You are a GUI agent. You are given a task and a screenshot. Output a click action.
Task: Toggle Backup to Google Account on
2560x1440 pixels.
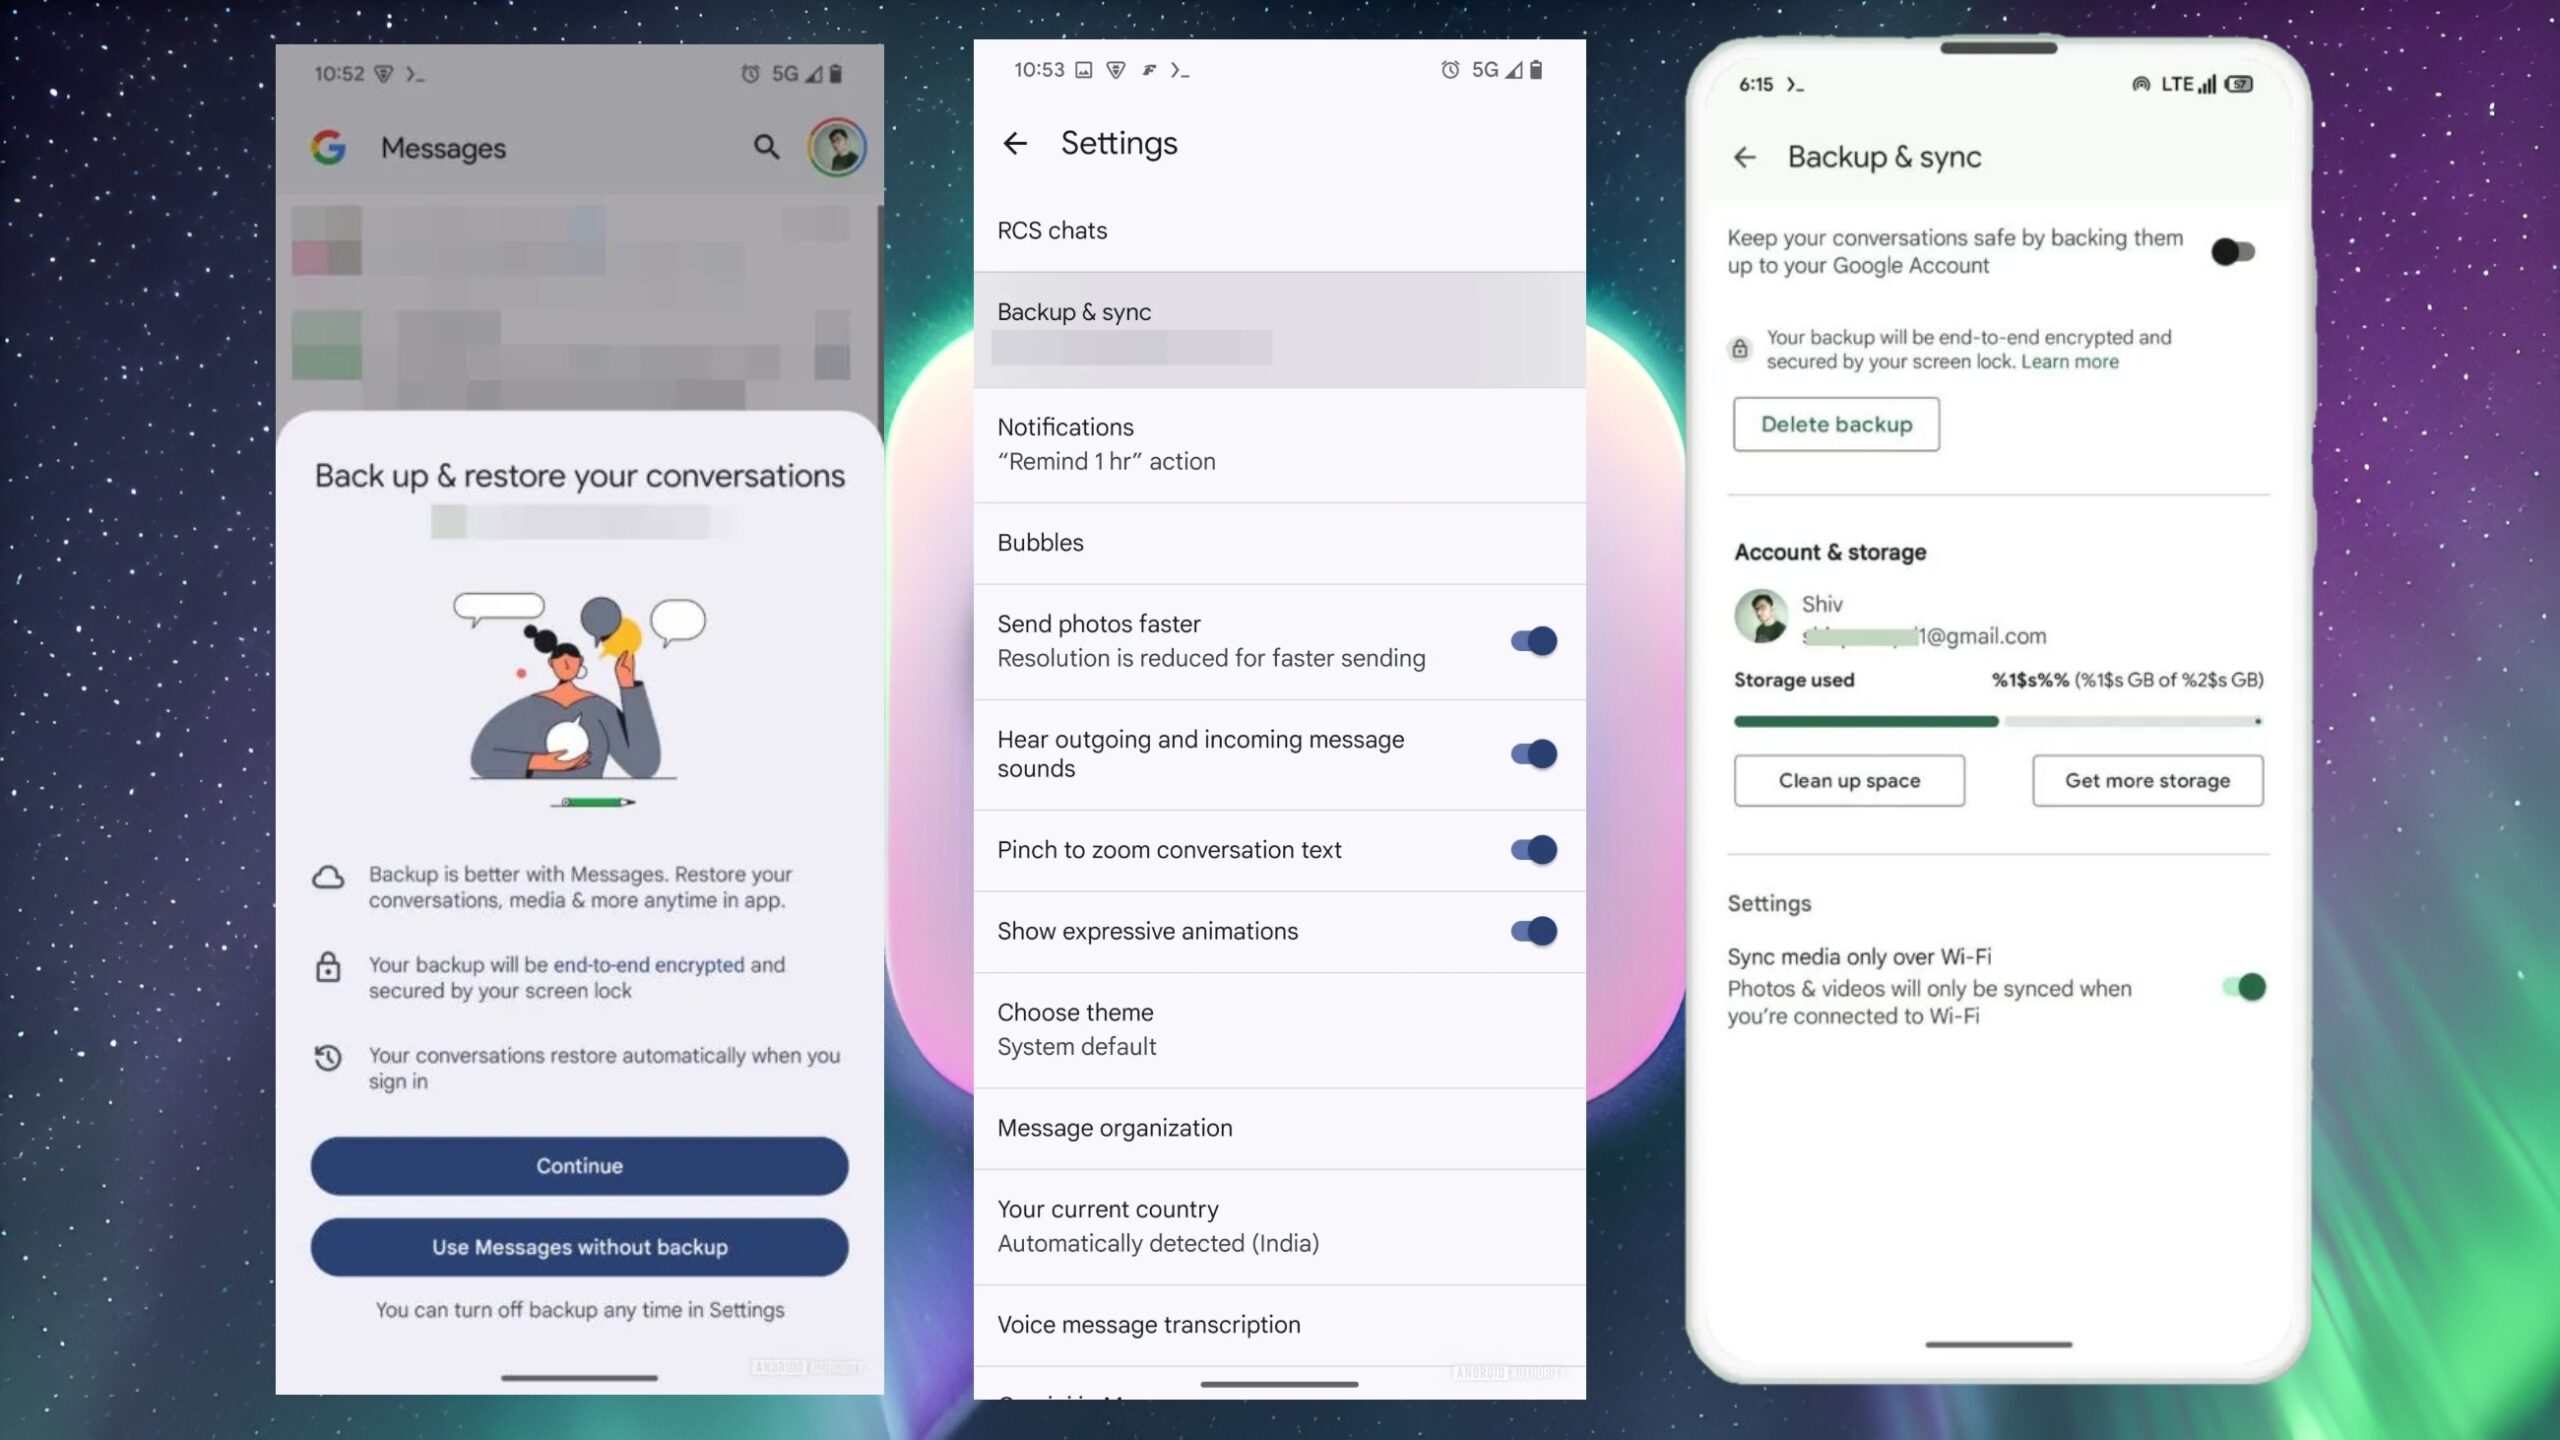coord(2231,253)
